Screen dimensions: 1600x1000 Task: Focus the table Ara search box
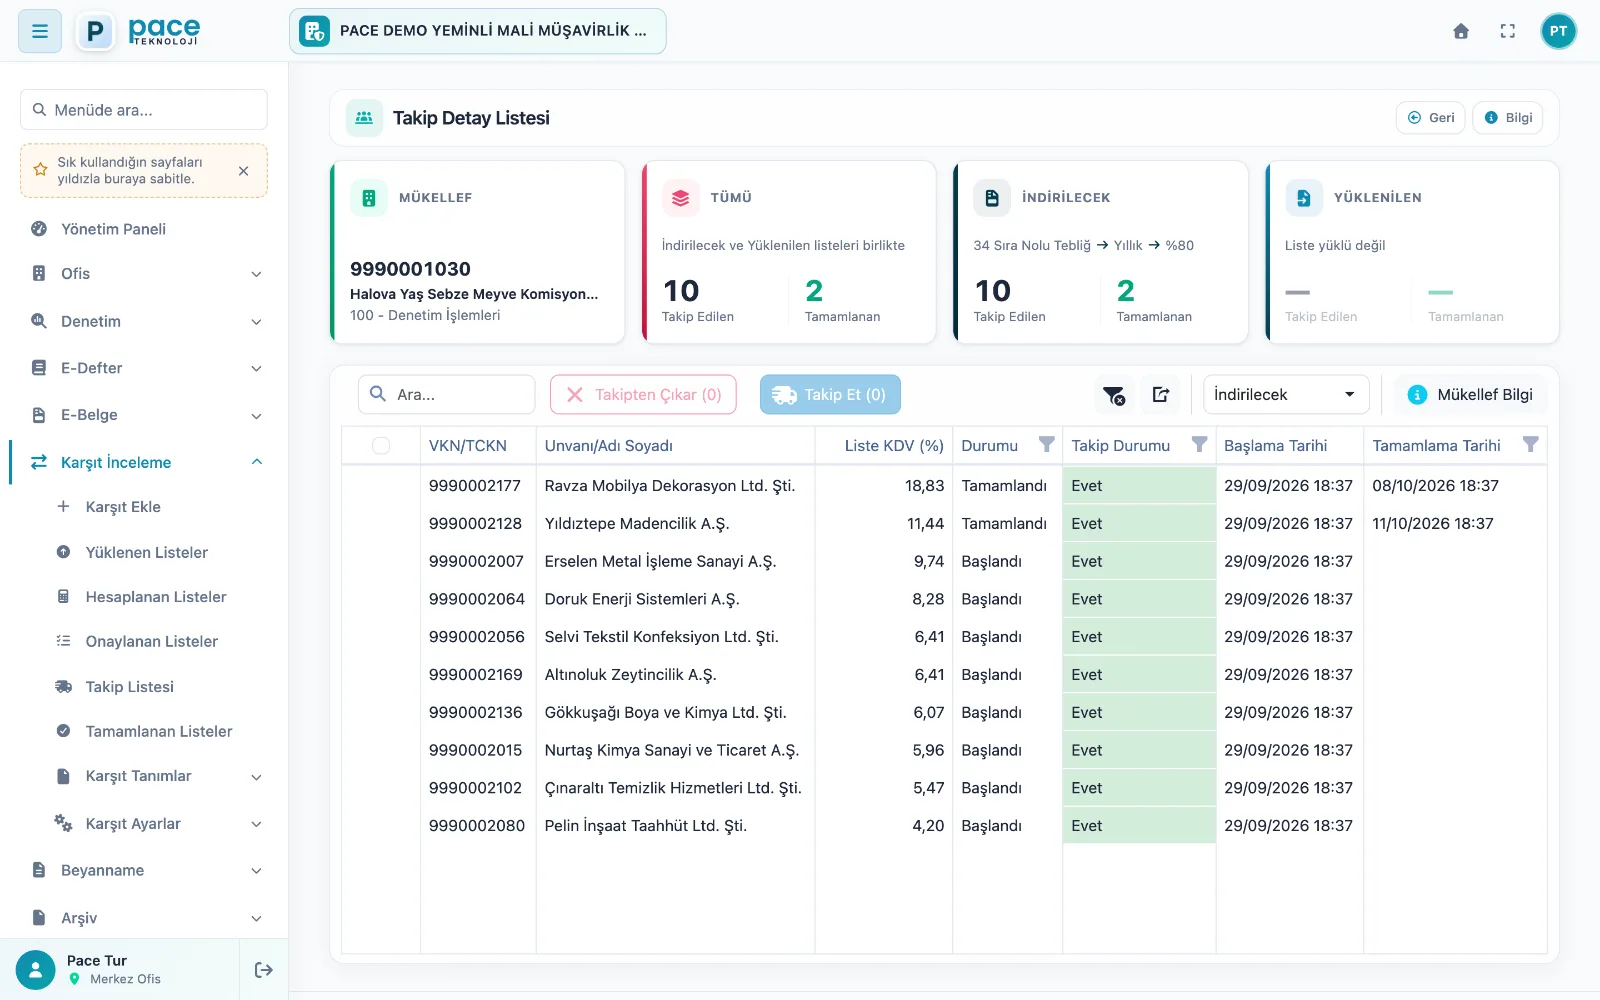[x=447, y=395]
